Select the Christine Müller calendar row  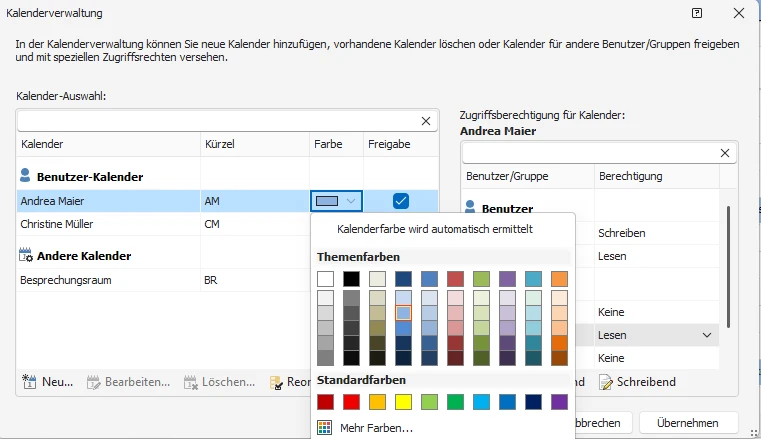click(x=164, y=224)
